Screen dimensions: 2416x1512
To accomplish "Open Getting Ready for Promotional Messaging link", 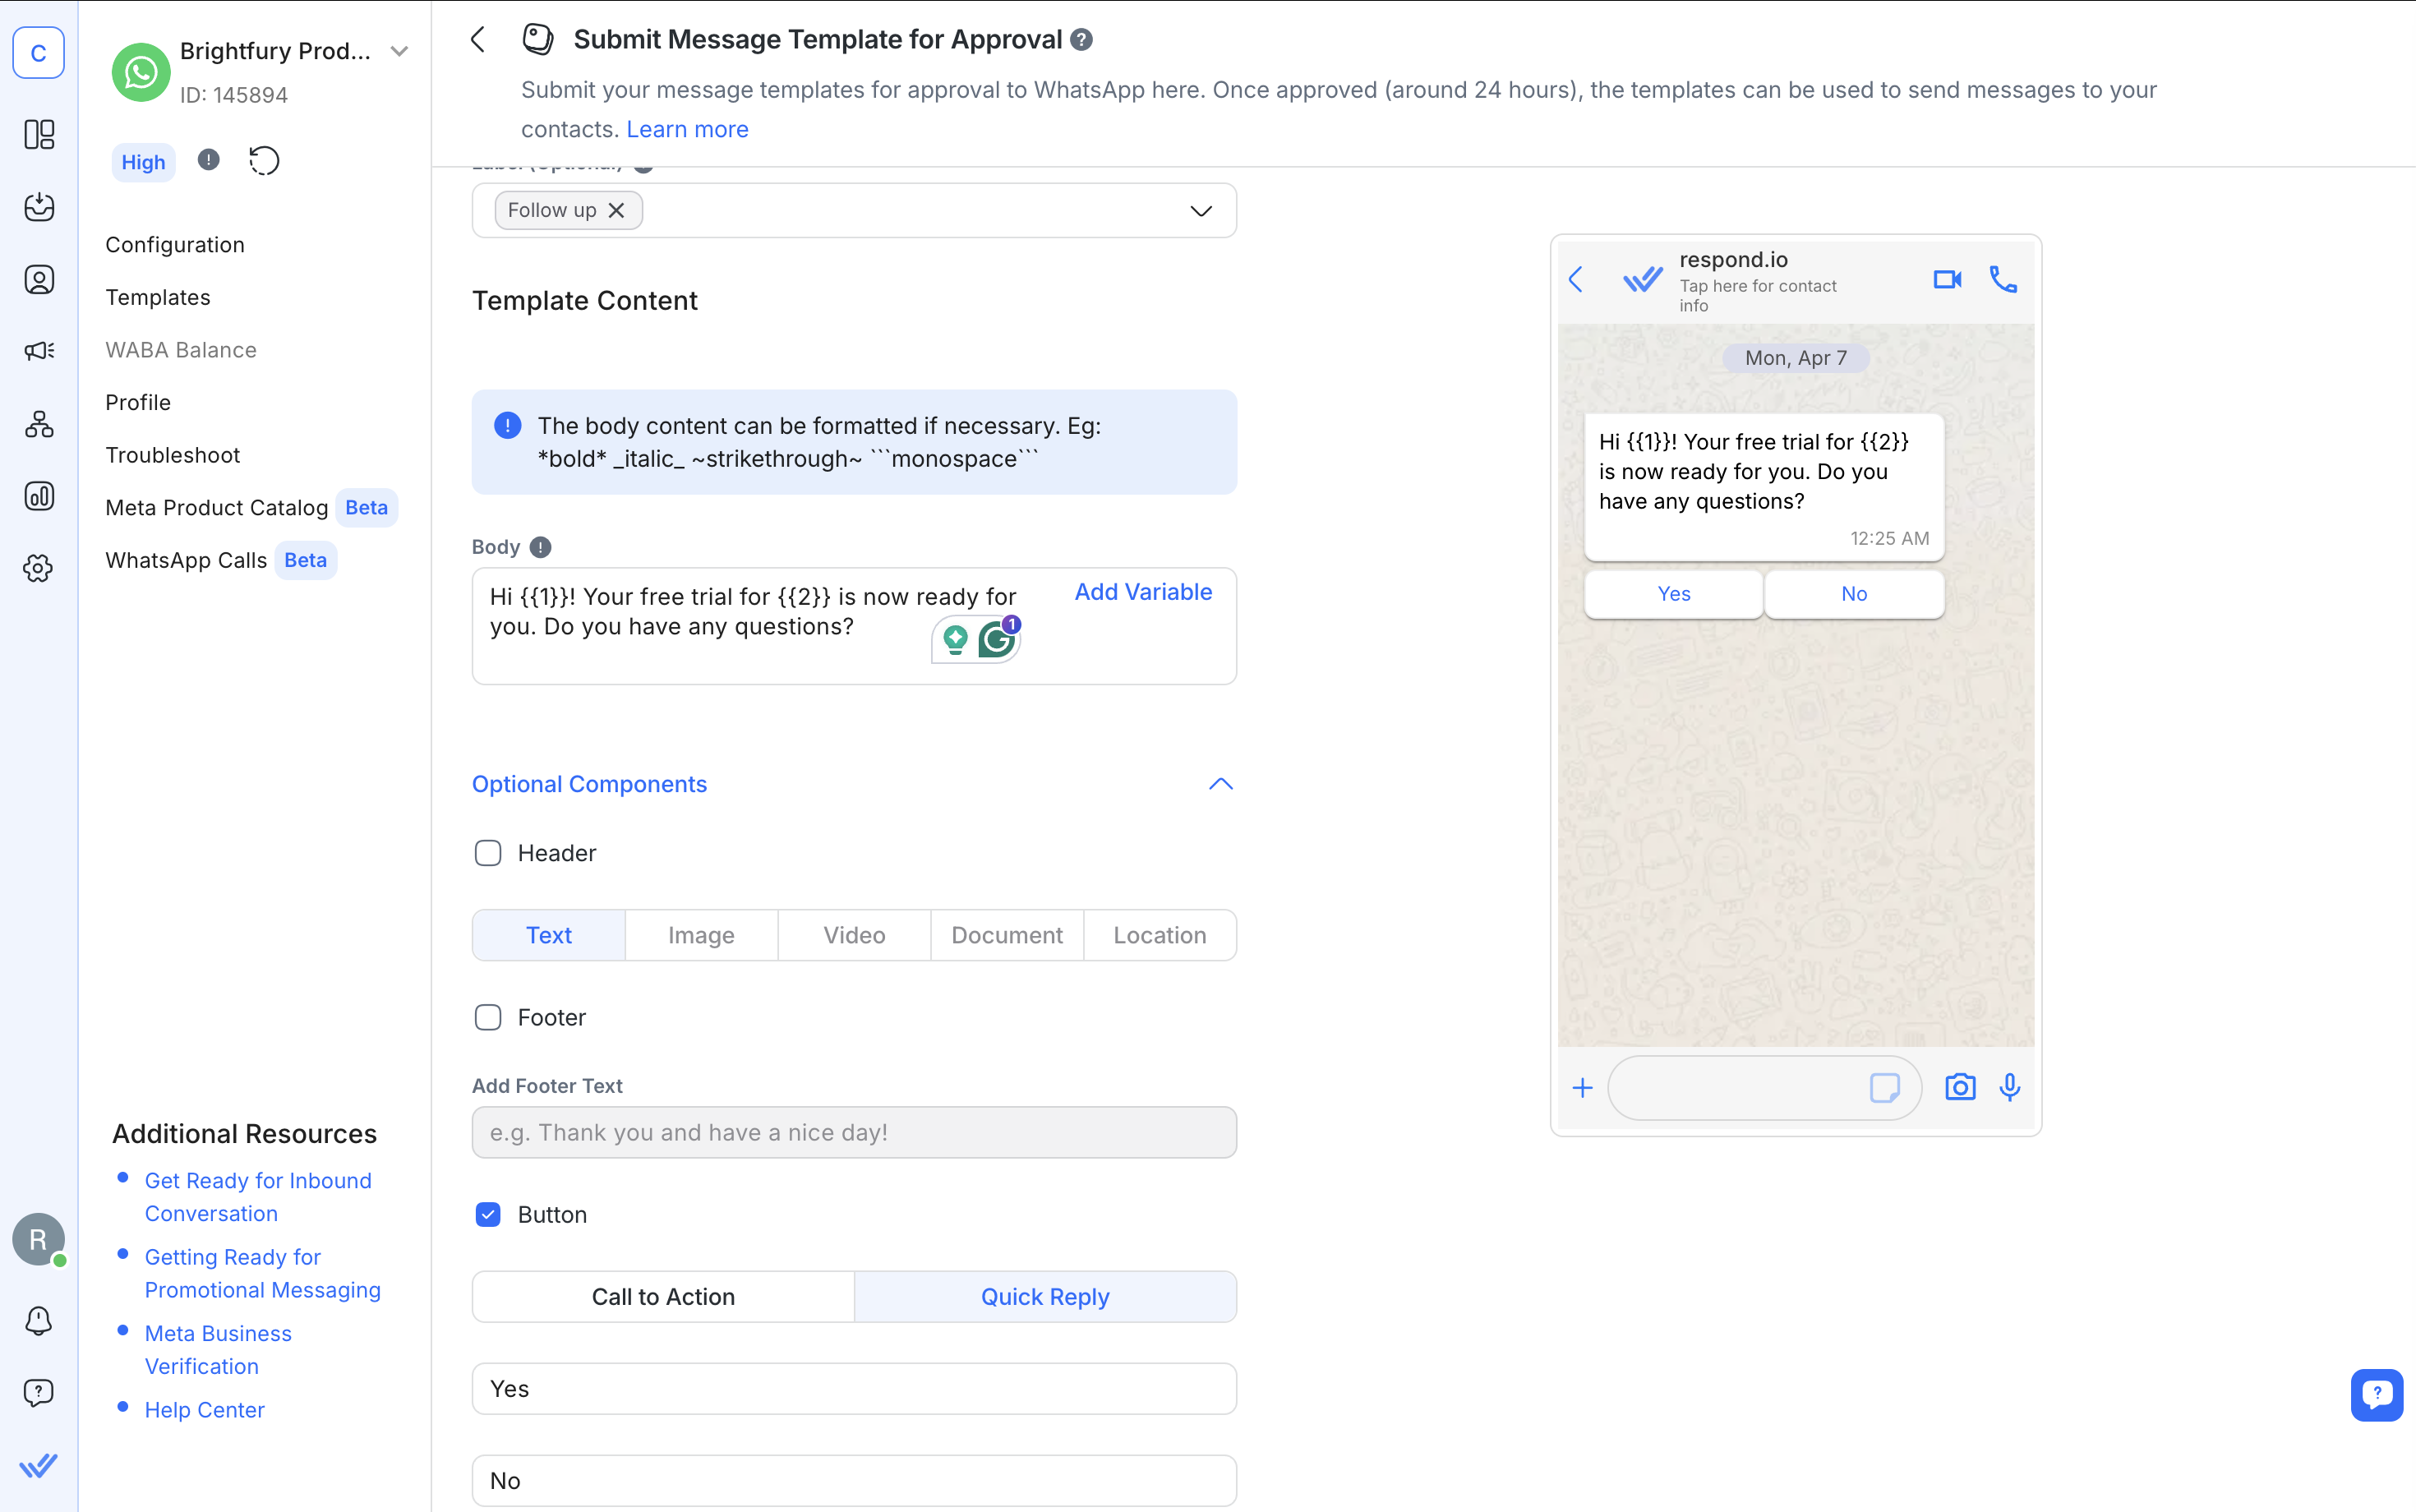I will click(x=263, y=1273).
